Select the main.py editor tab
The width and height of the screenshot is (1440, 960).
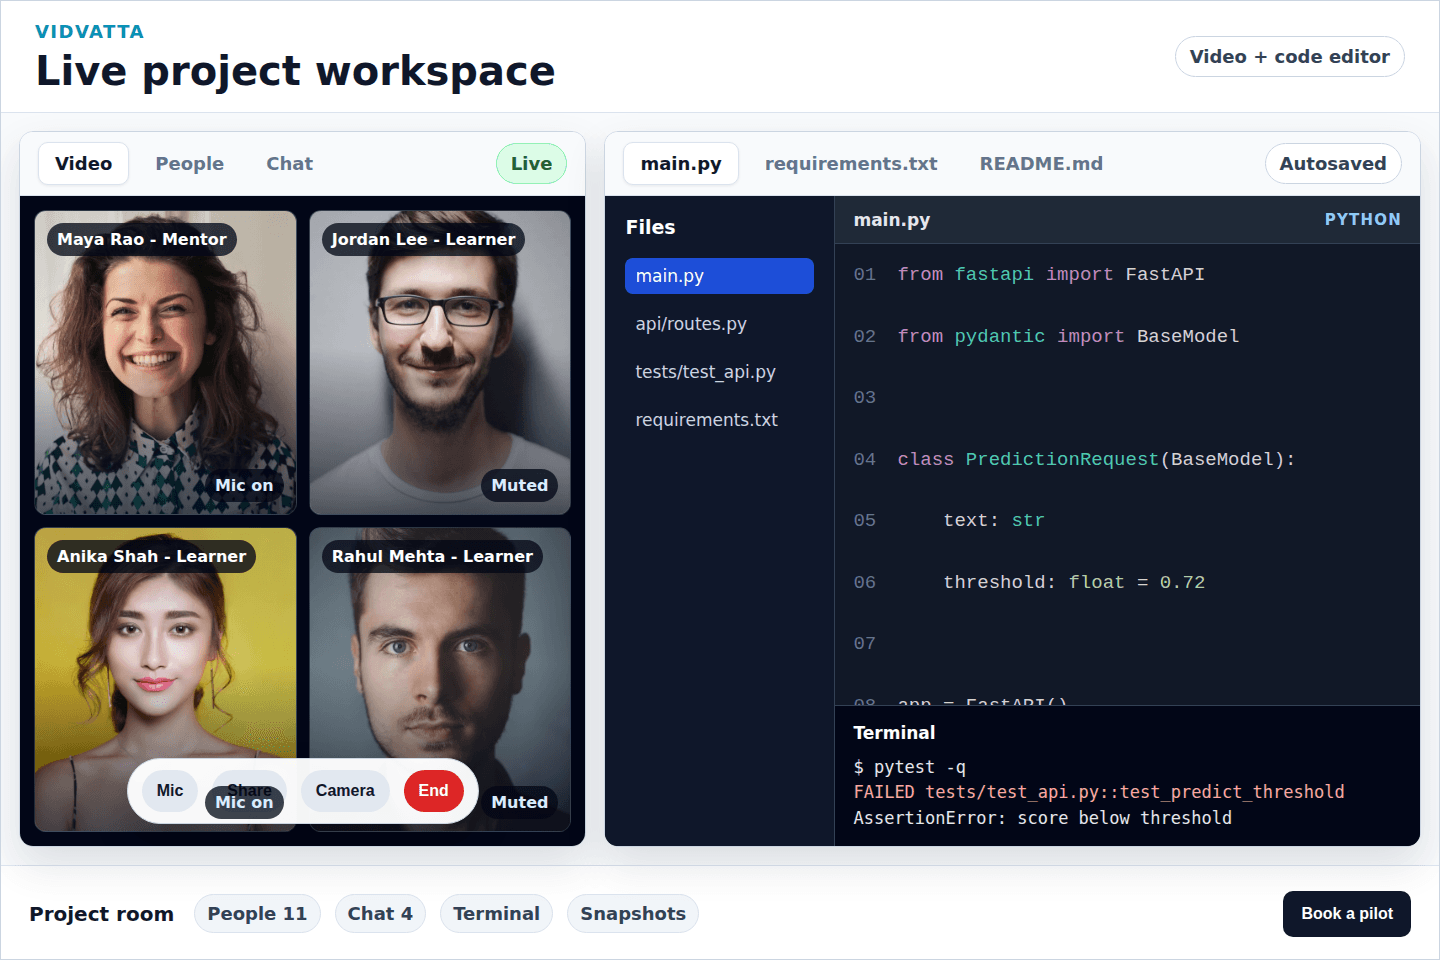click(x=681, y=164)
